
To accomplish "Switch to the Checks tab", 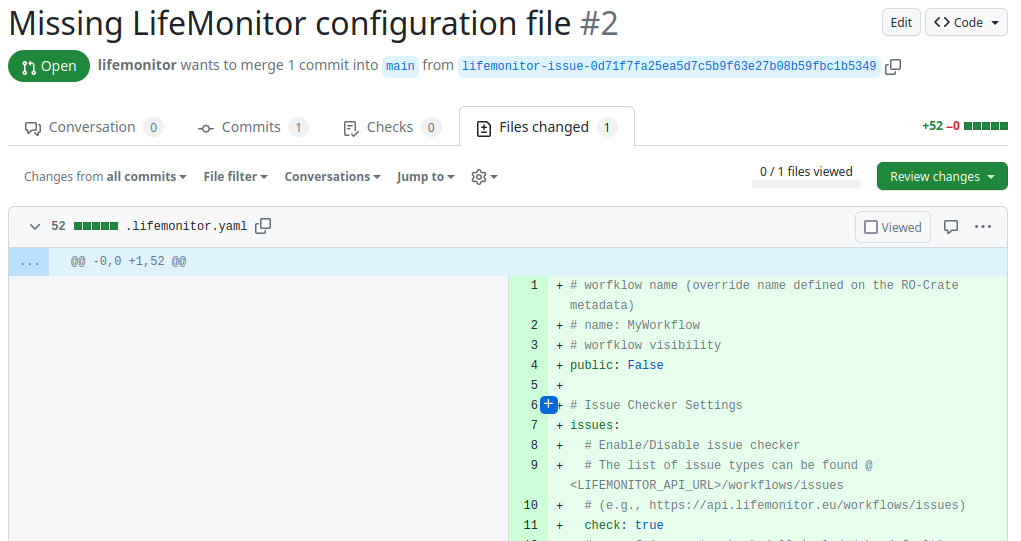I will point(391,127).
